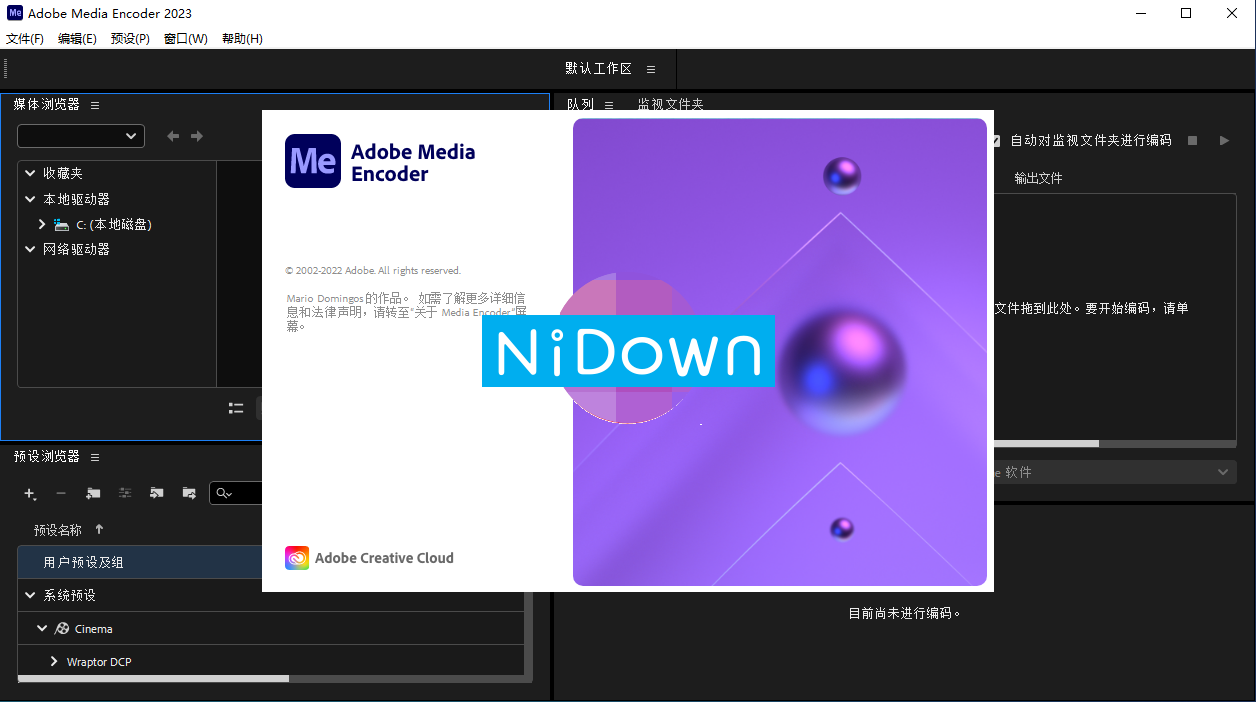The height and width of the screenshot is (702, 1256).
Task: Switch Media Browser to list view icon
Action: (236, 408)
